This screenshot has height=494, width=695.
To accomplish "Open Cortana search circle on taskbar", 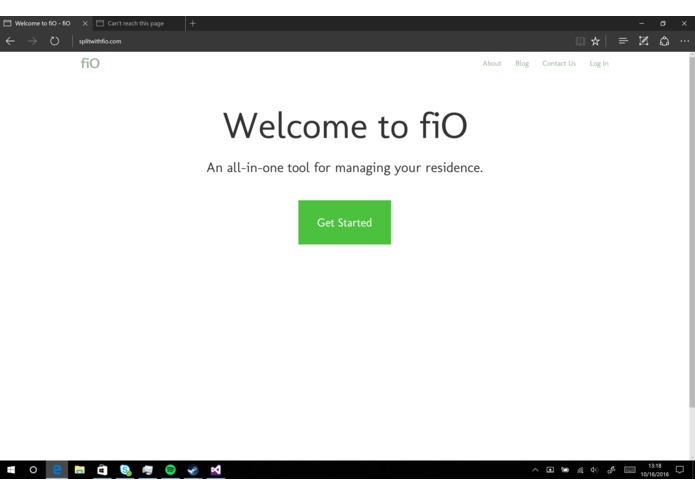I will click(33, 470).
